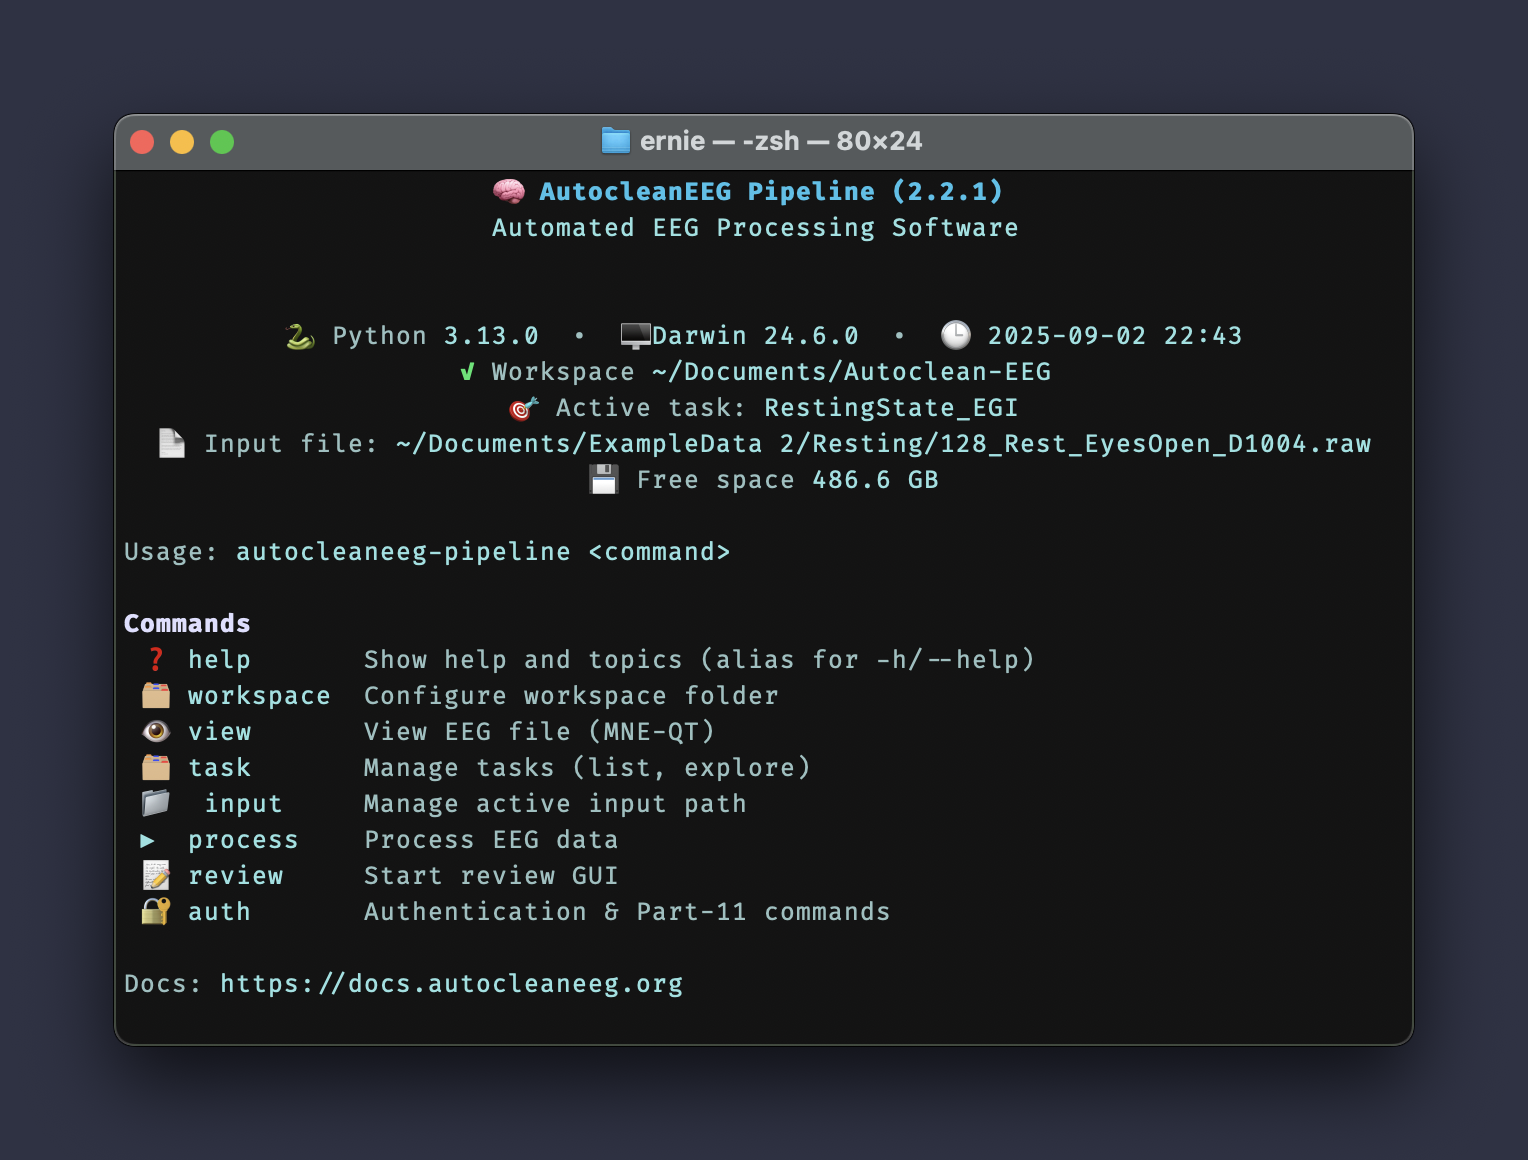The height and width of the screenshot is (1160, 1528).
Task: Click the folder icon beside input
Action: tap(156, 803)
